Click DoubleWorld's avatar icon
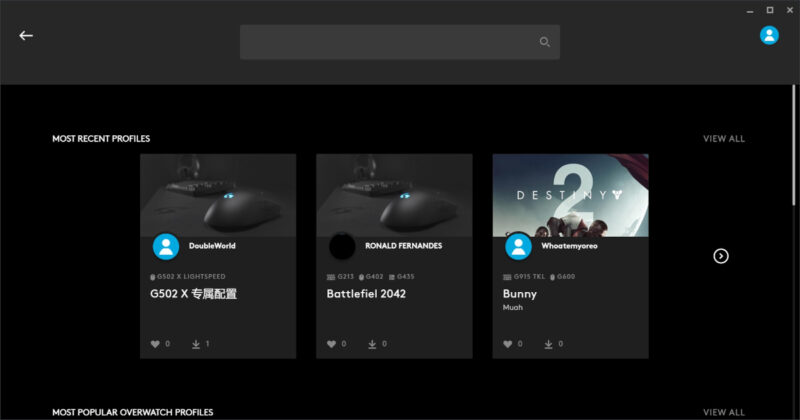This screenshot has width=800, height=420. point(166,246)
